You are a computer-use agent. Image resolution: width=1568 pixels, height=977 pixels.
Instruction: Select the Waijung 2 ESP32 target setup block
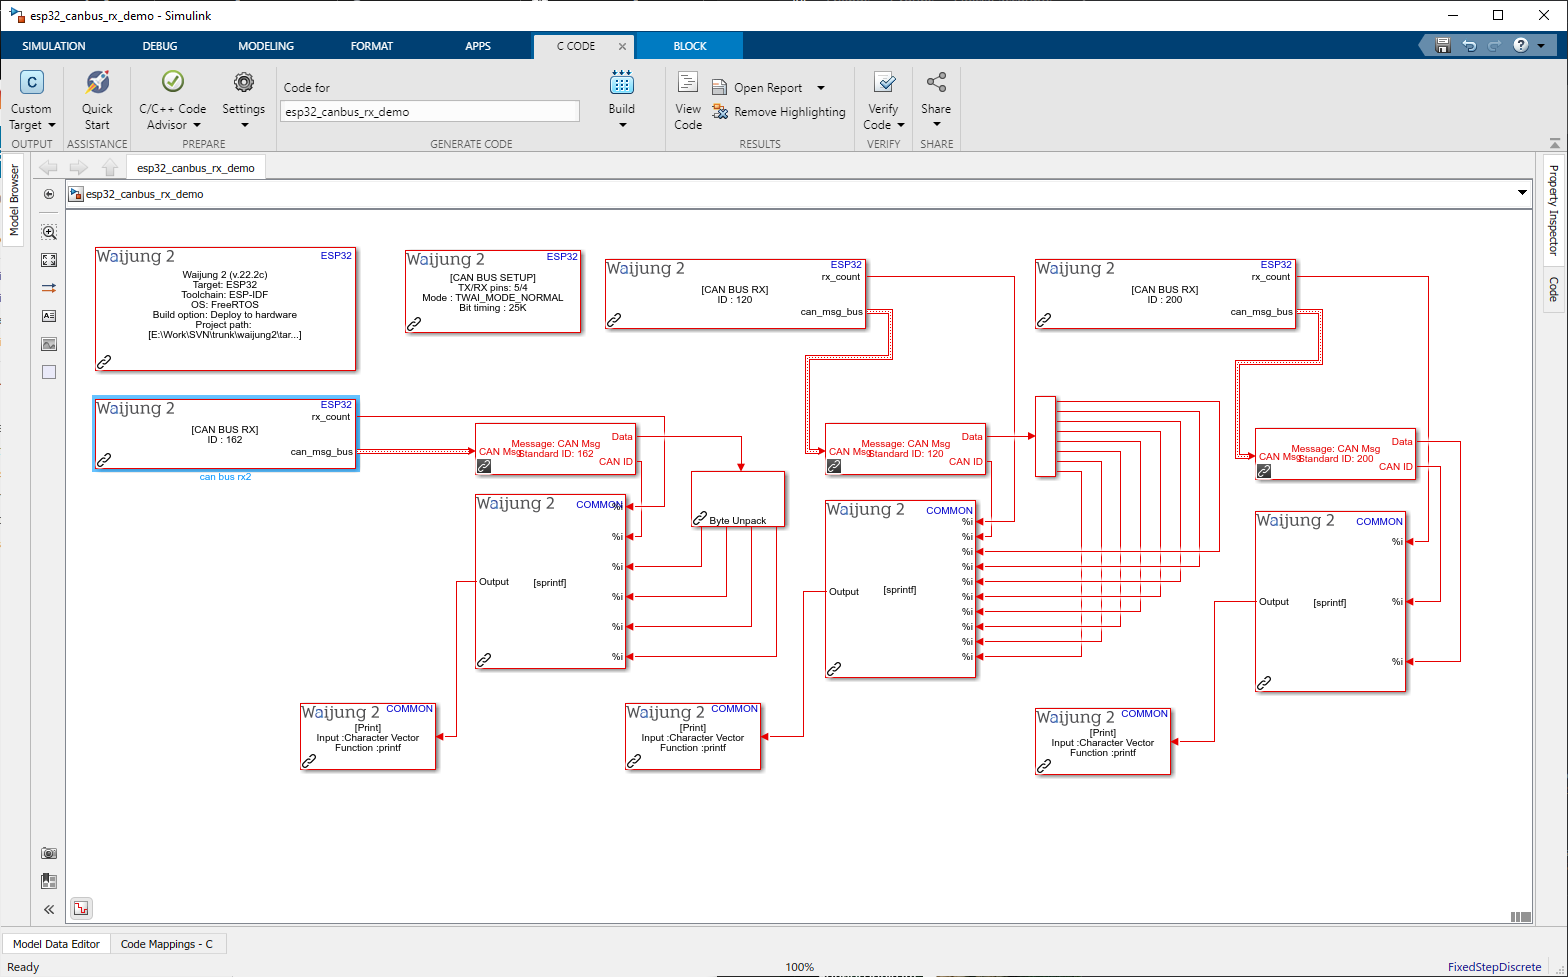click(x=225, y=309)
